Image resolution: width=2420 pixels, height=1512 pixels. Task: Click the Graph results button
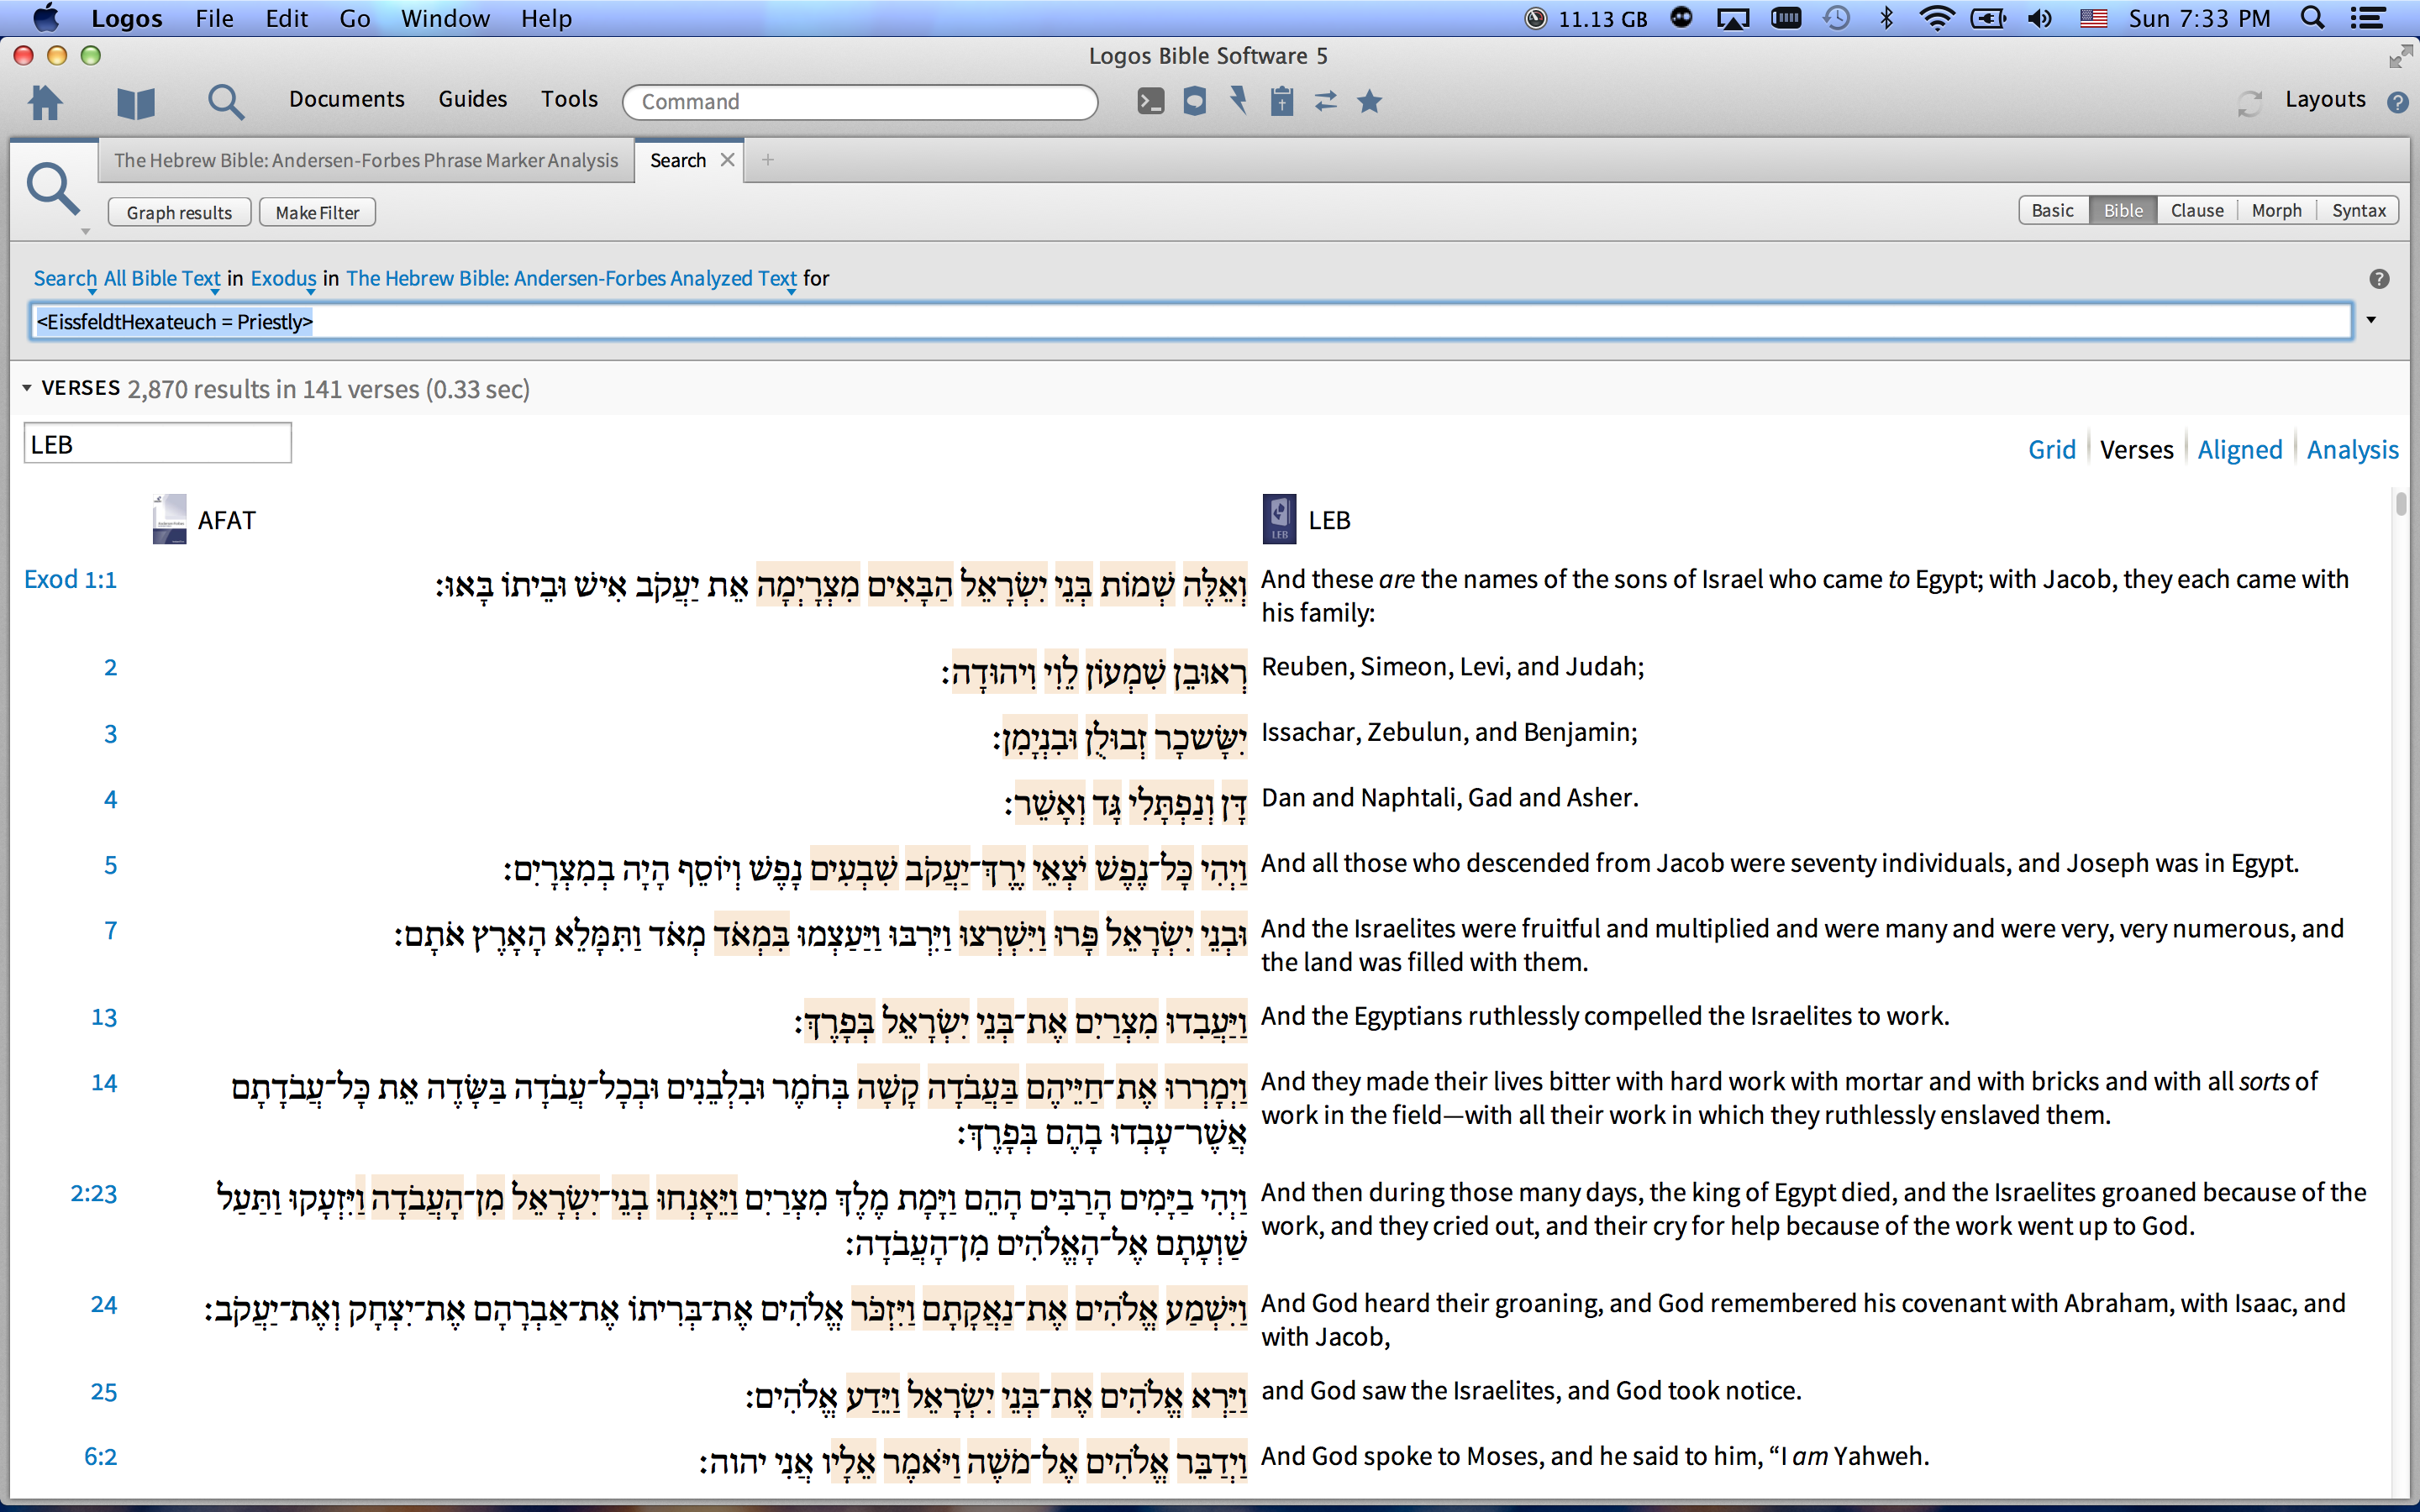[179, 212]
